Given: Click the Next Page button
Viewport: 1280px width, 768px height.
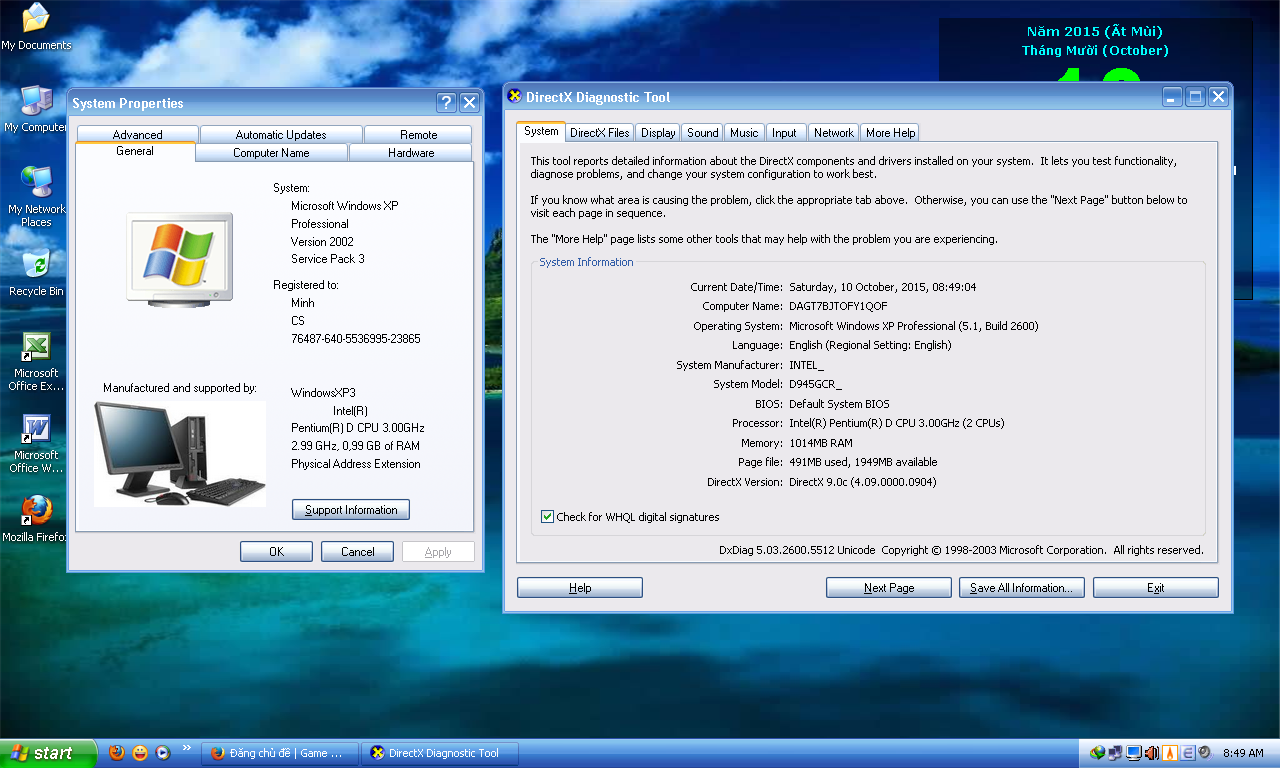Looking at the screenshot, I should 889,588.
